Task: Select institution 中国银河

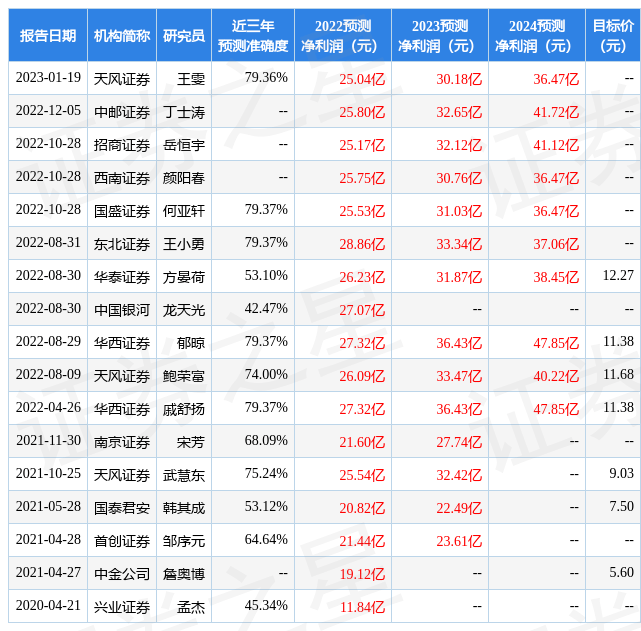Action: pos(122,310)
